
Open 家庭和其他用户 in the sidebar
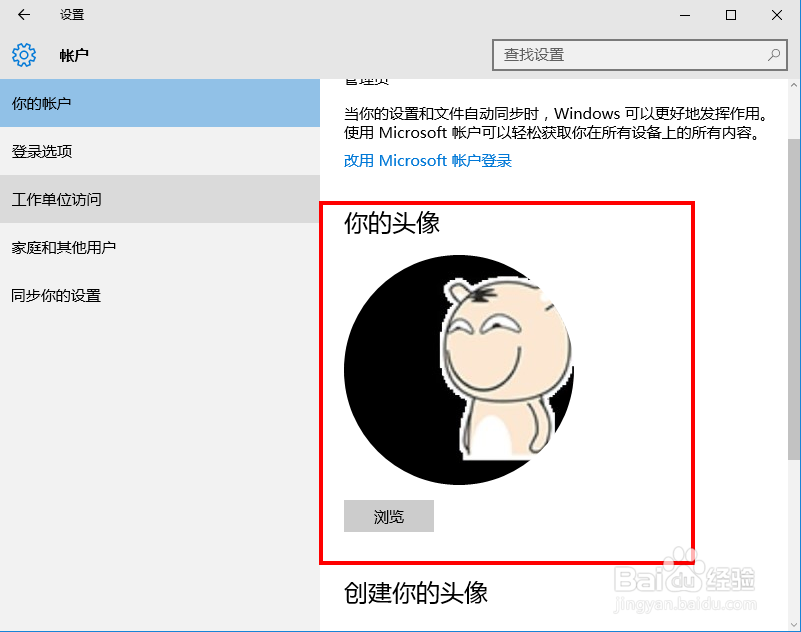pyautogui.click(x=160, y=247)
